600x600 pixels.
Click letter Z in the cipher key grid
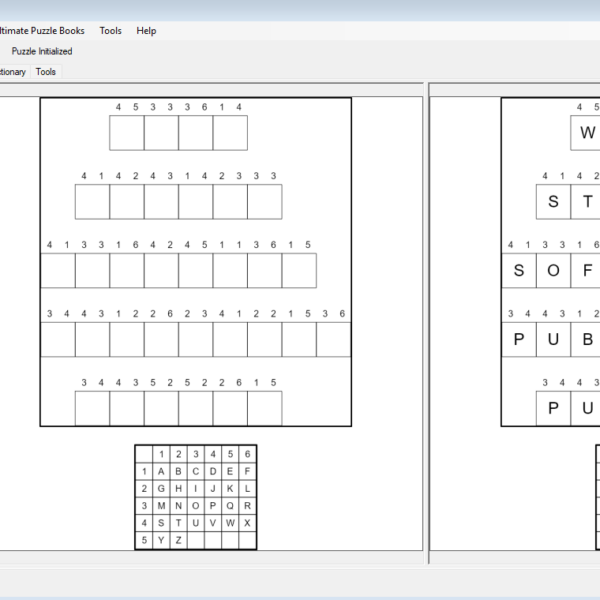(x=178, y=539)
